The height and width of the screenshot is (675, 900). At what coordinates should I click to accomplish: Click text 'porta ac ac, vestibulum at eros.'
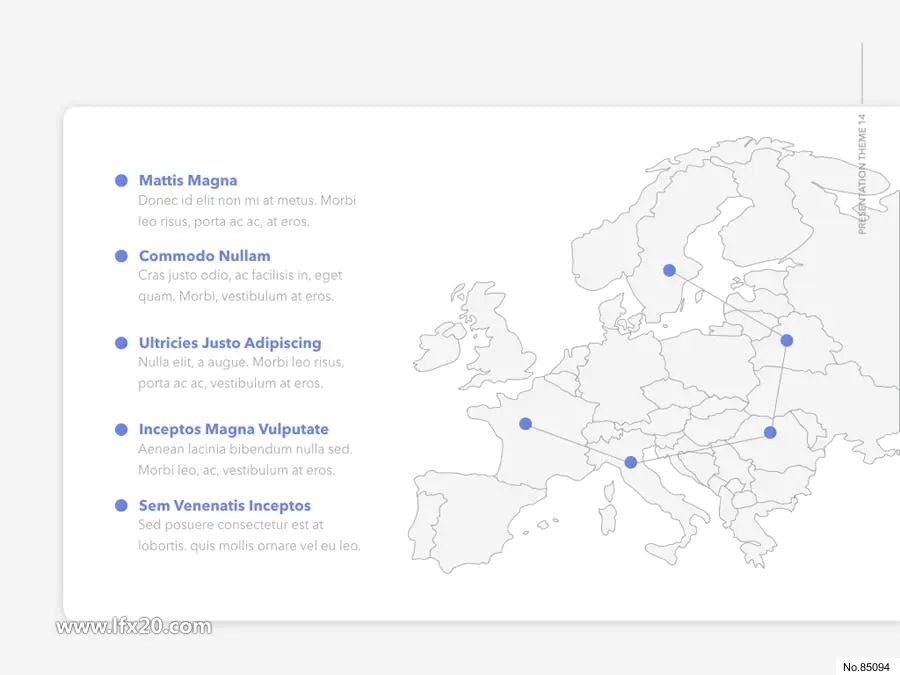(x=230, y=383)
